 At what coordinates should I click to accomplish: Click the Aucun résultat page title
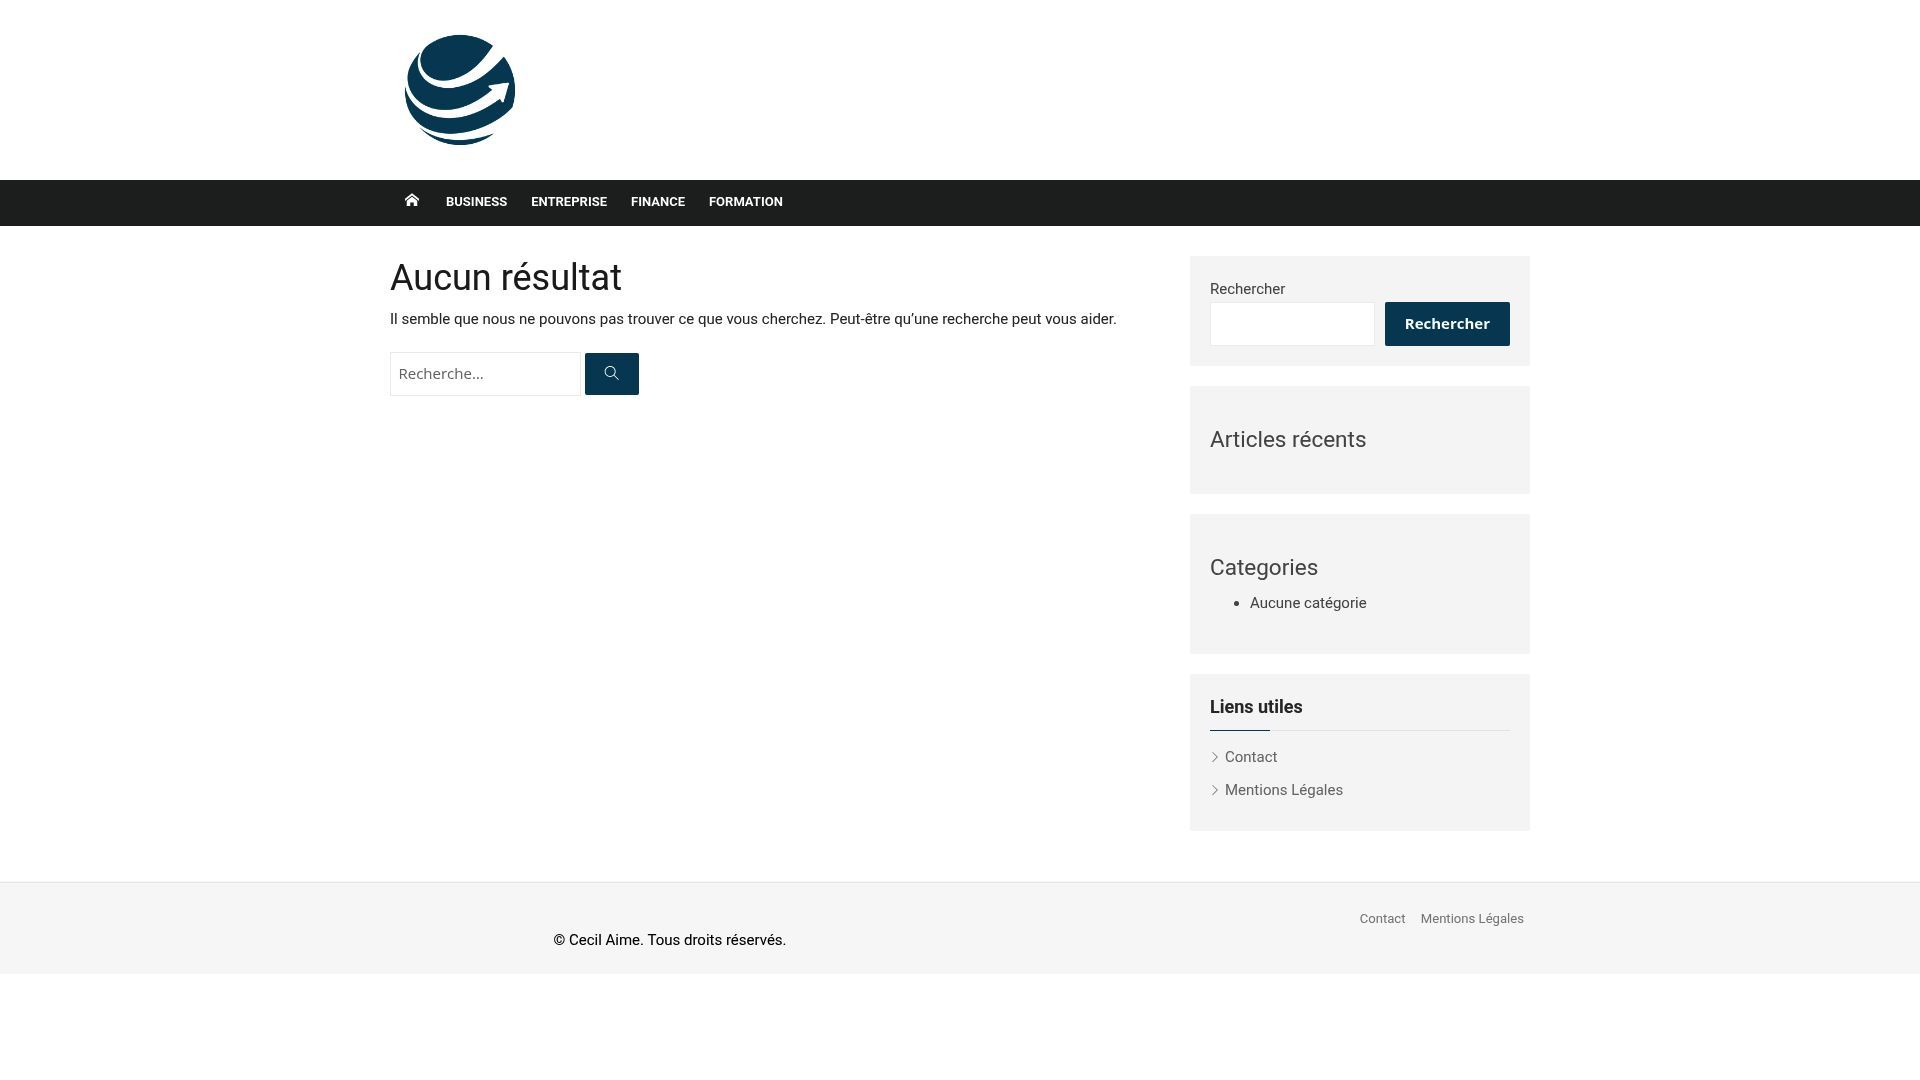[x=506, y=278]
